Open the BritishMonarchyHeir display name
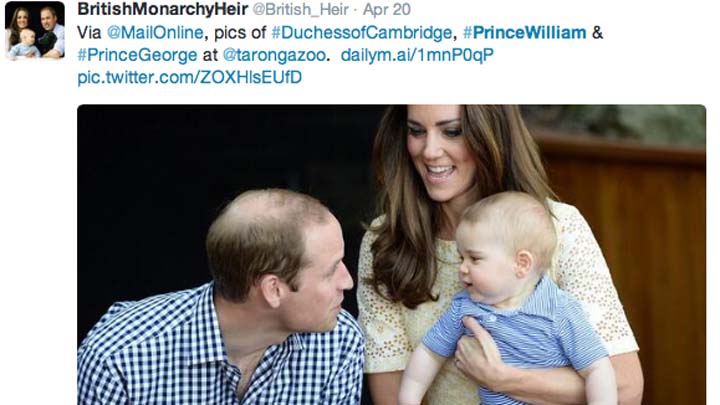Viewport: 720px width, 405px height. point(163,9)
